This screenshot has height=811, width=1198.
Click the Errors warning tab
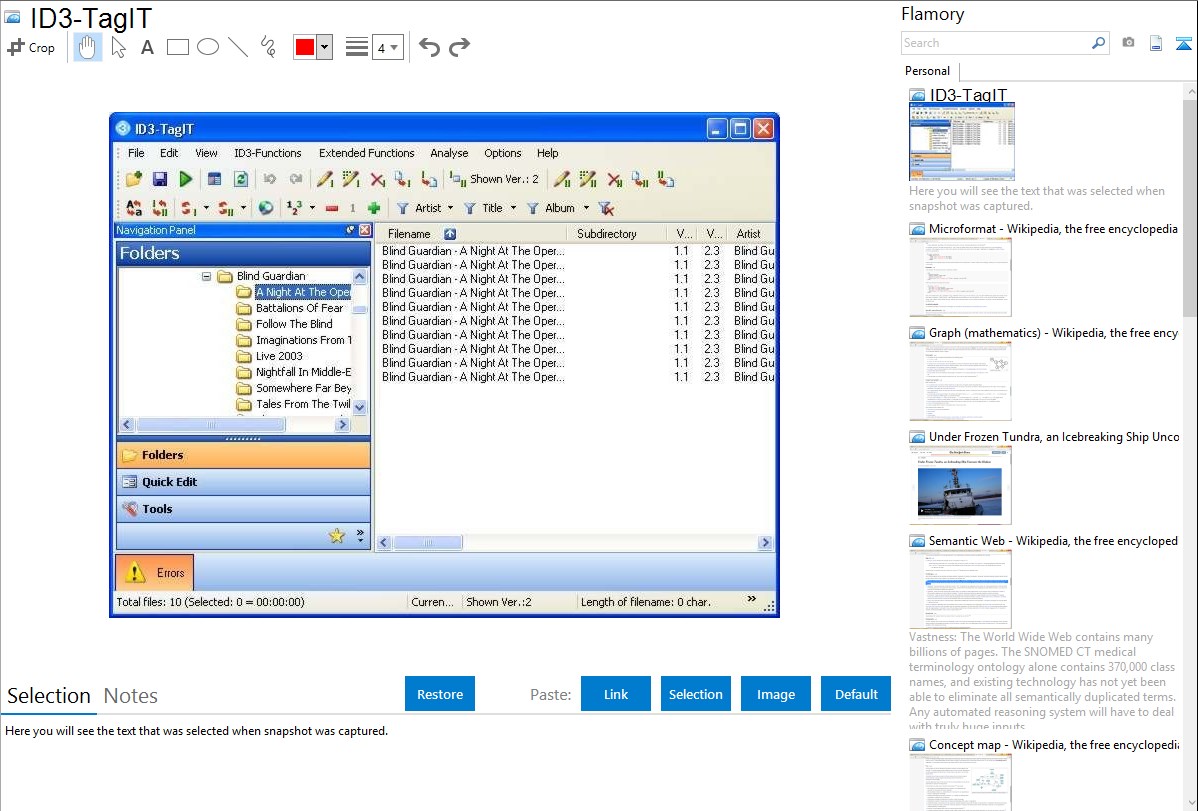(155, 573)
